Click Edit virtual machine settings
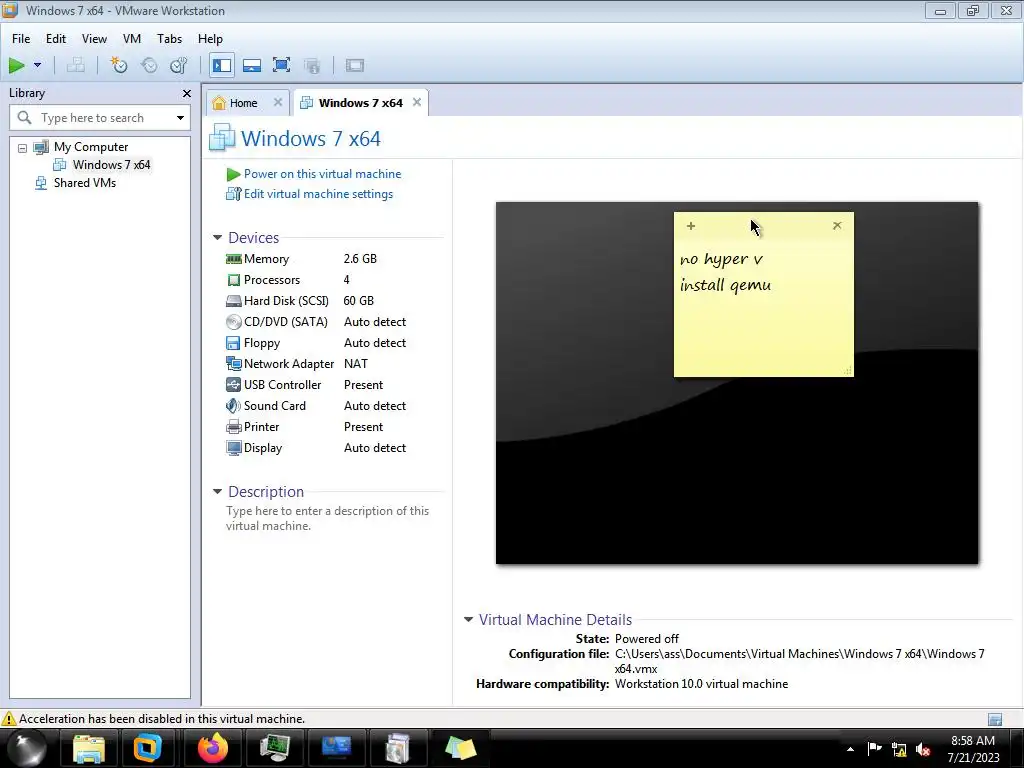1024x768 pixels. pos(318,194)
